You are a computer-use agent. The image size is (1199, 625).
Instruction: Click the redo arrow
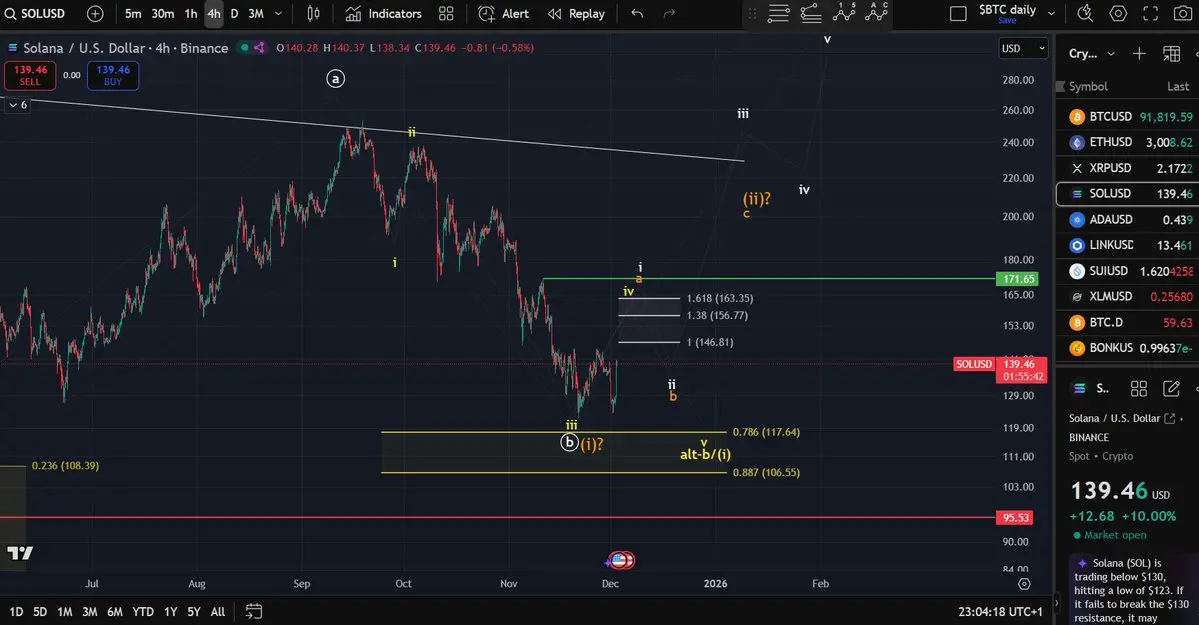click(669, 14)
